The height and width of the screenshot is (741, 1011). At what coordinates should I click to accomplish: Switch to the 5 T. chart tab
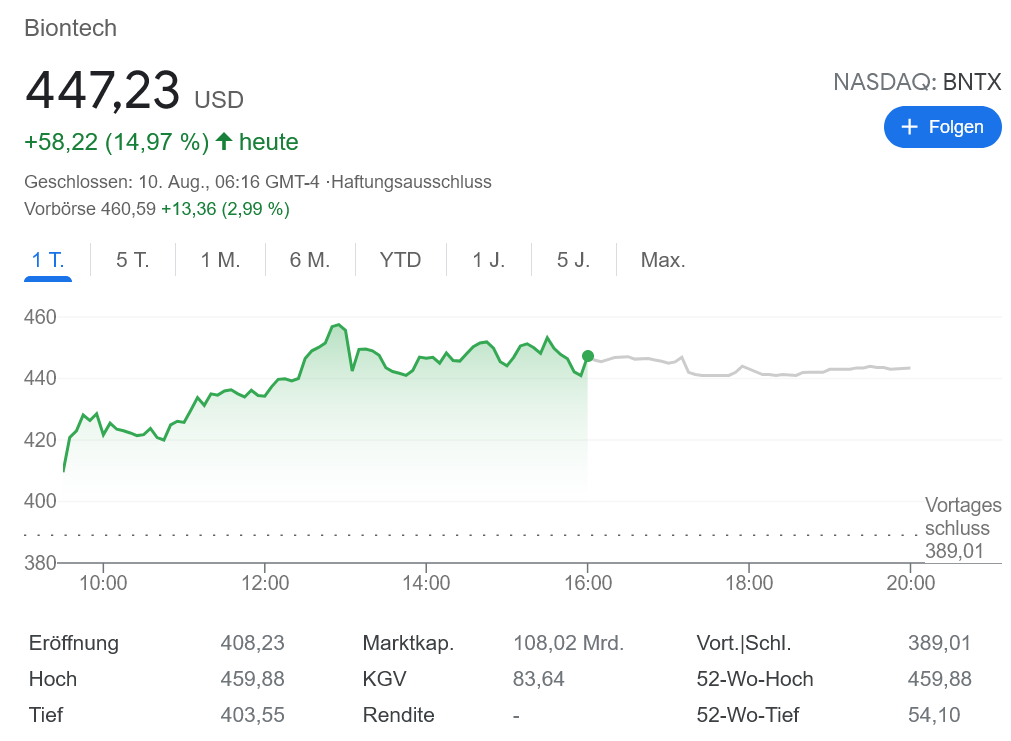coord(132,260)
